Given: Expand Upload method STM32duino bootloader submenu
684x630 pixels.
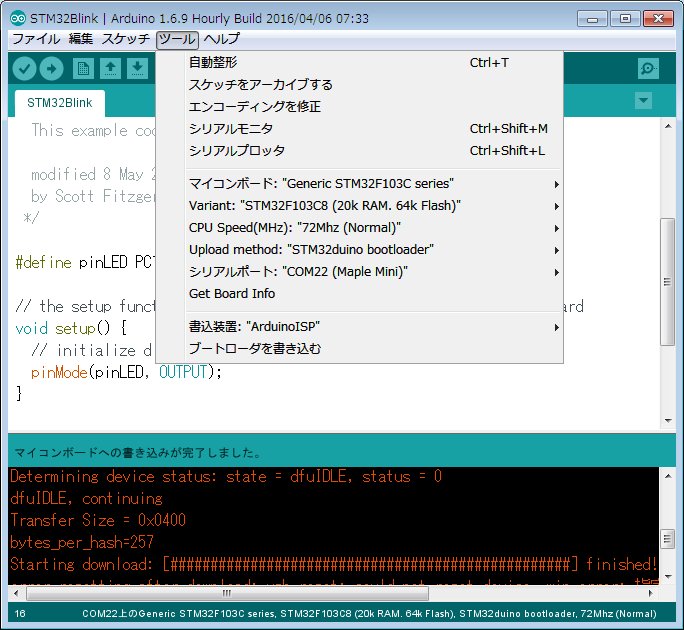Looking at the screenshot, I should tap(360, 250).
